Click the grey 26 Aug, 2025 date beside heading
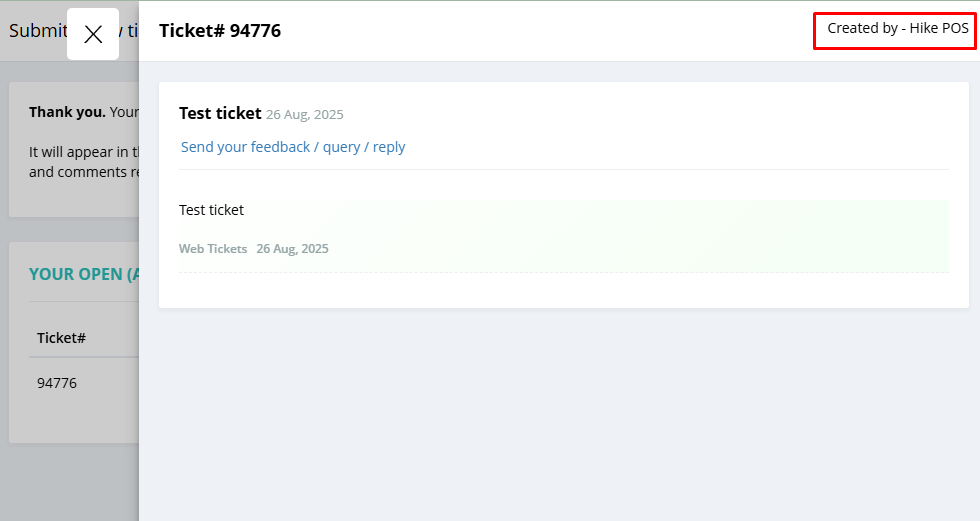Screen dimensions: 980x521 (x=304, y=114)
